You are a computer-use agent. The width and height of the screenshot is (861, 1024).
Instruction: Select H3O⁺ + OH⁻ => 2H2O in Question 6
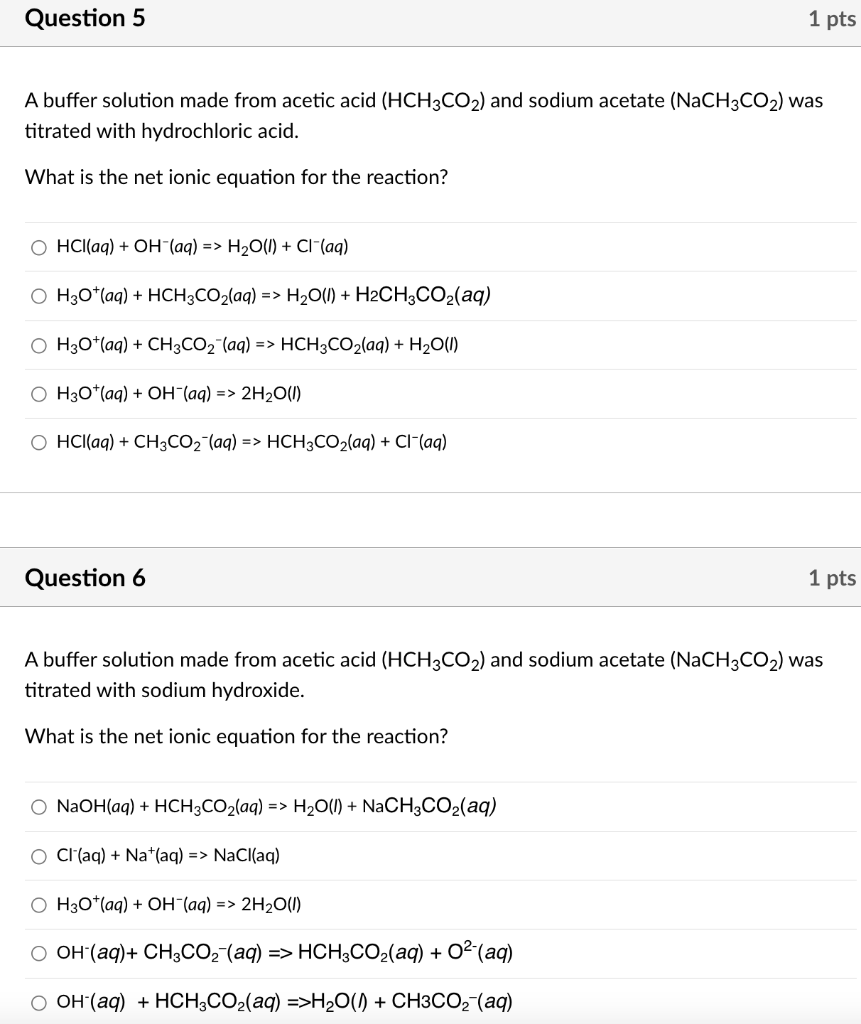(39, 904)
